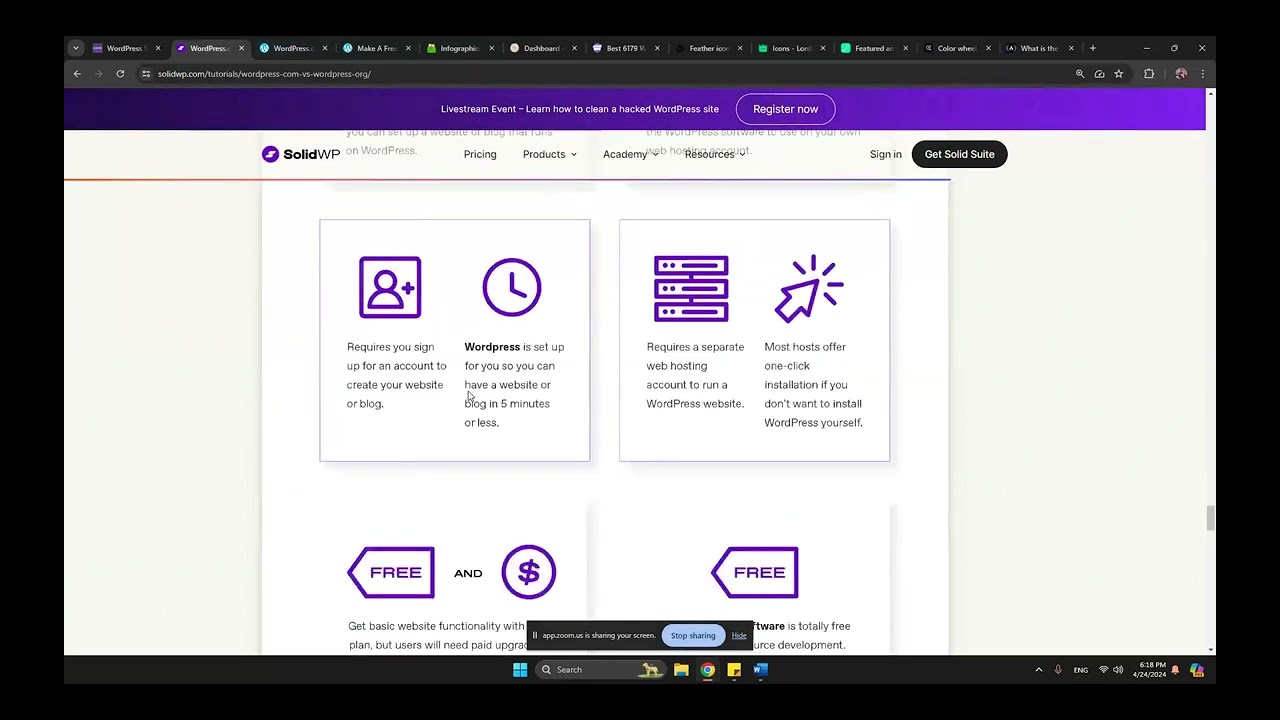Switch to the Infographic browser tab
Viewport: 1280px width, 720px height.
[x=459, y=48]
